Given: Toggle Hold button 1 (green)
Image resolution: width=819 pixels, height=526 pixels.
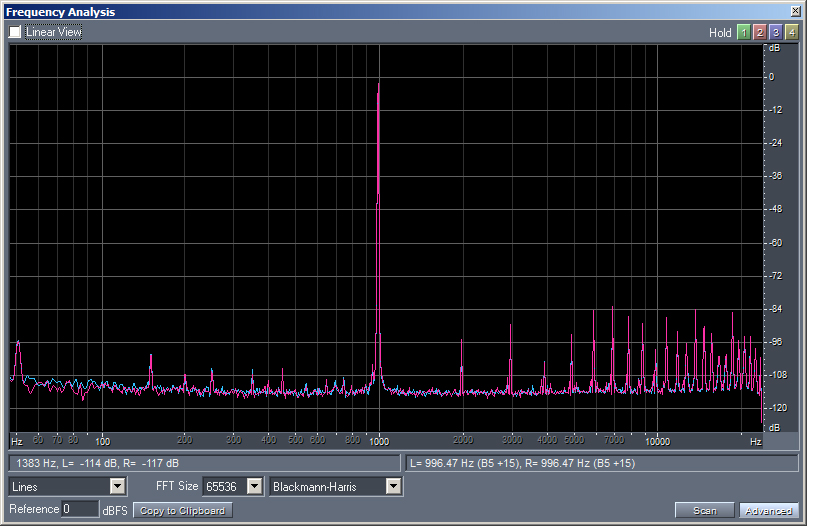Looking at the screenshot, I should click(743, 33).
